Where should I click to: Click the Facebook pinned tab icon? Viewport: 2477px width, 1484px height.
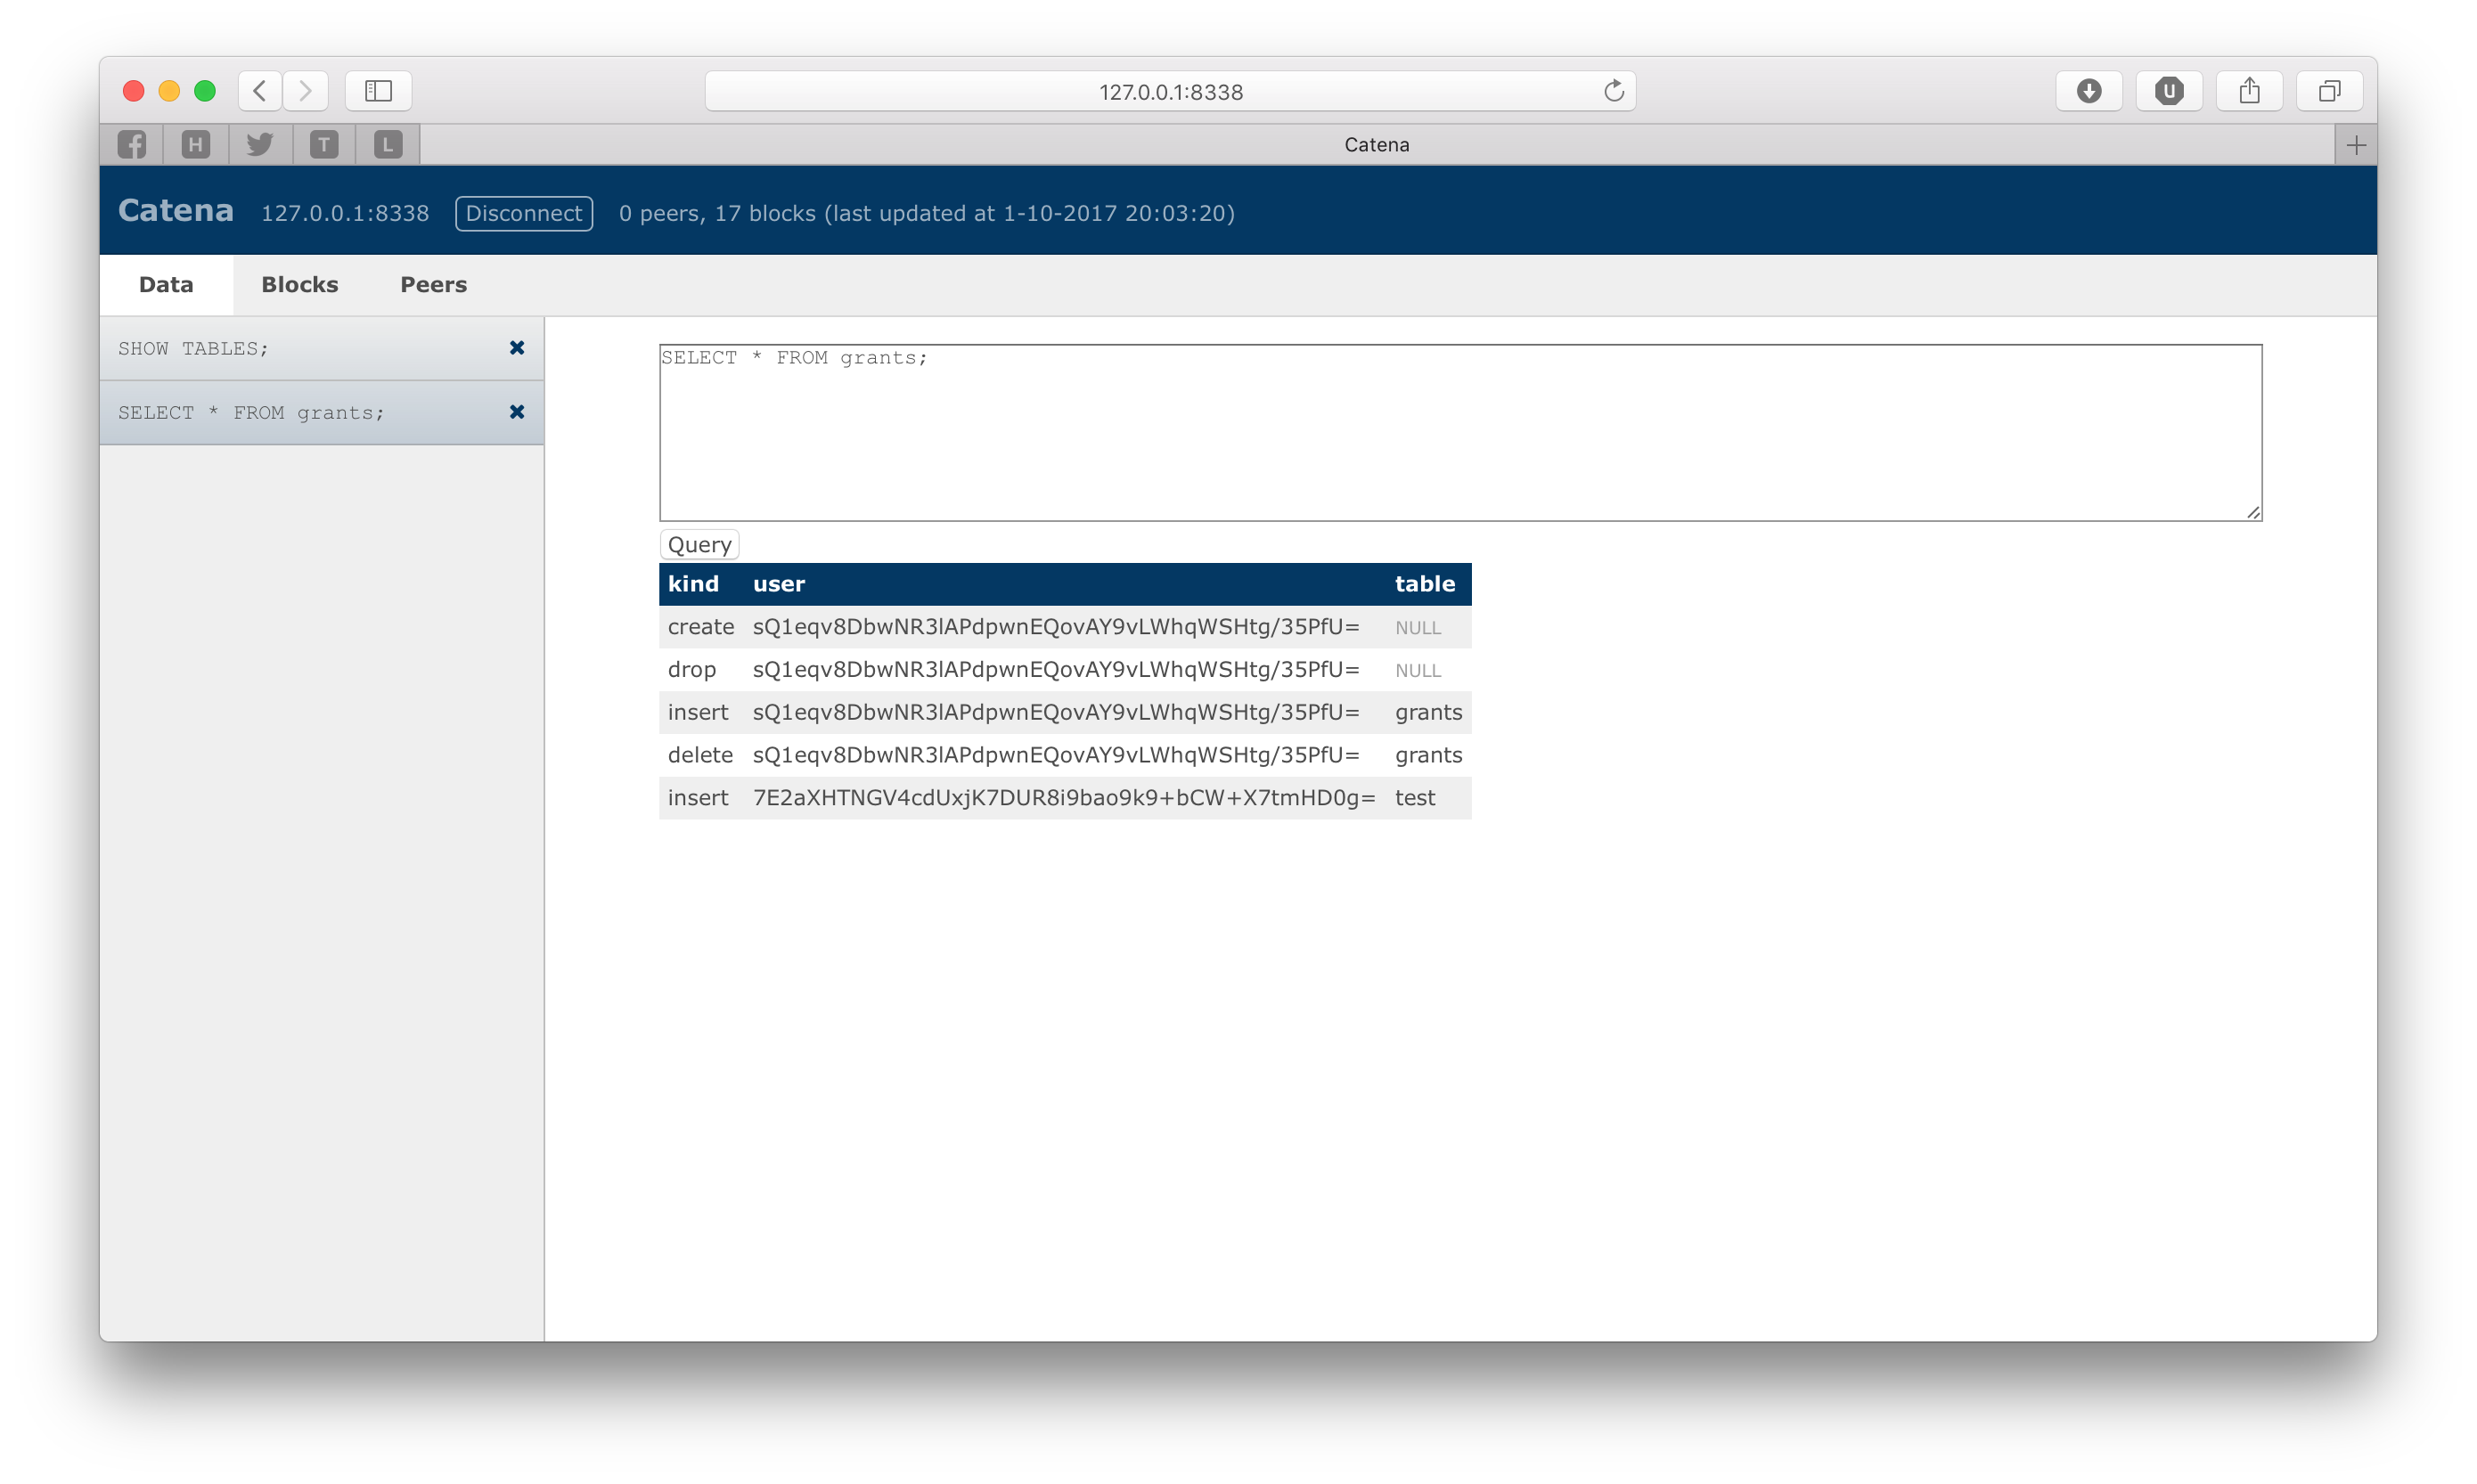pyautogui.click(x=132, y=145)
